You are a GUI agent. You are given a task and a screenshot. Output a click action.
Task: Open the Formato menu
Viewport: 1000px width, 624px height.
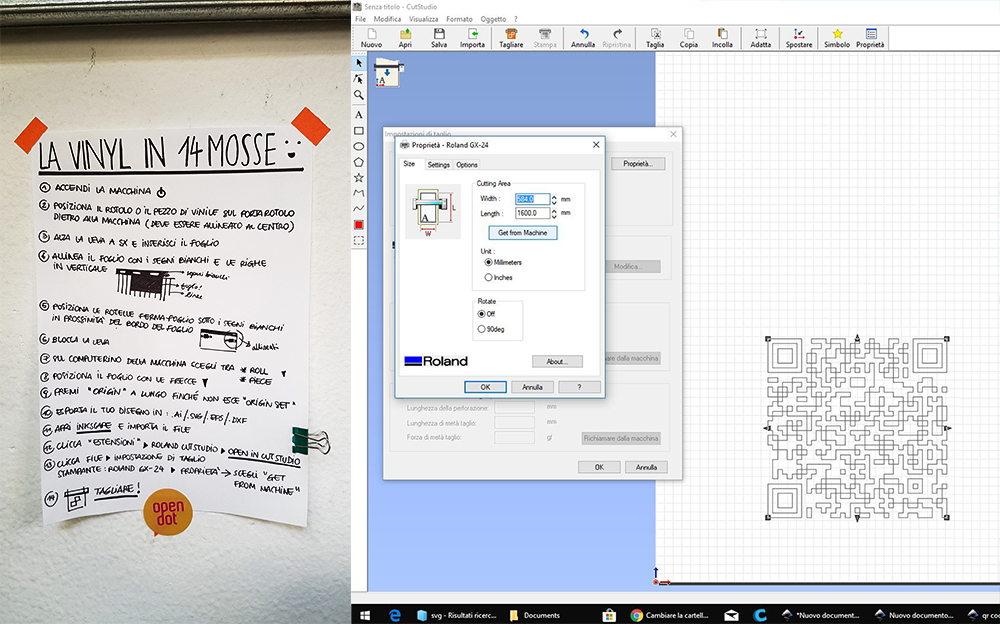coord(459,19)
